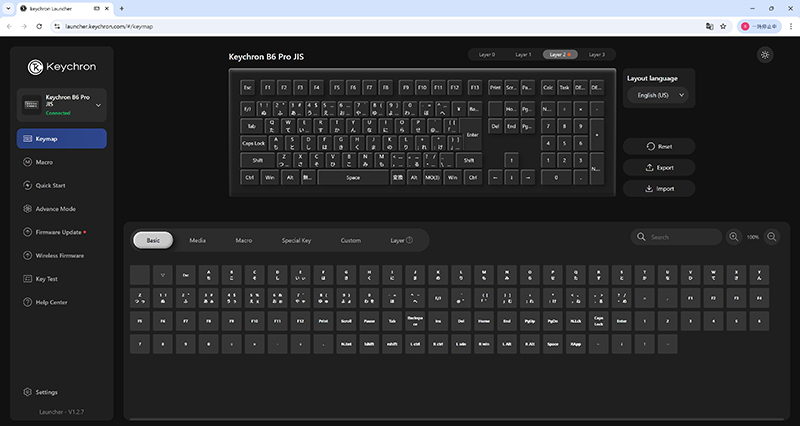The width and height of the screenshot is (800, 426).
Task: Select the Caps Lock key on keyboard layout
Action: coord(254,143)
